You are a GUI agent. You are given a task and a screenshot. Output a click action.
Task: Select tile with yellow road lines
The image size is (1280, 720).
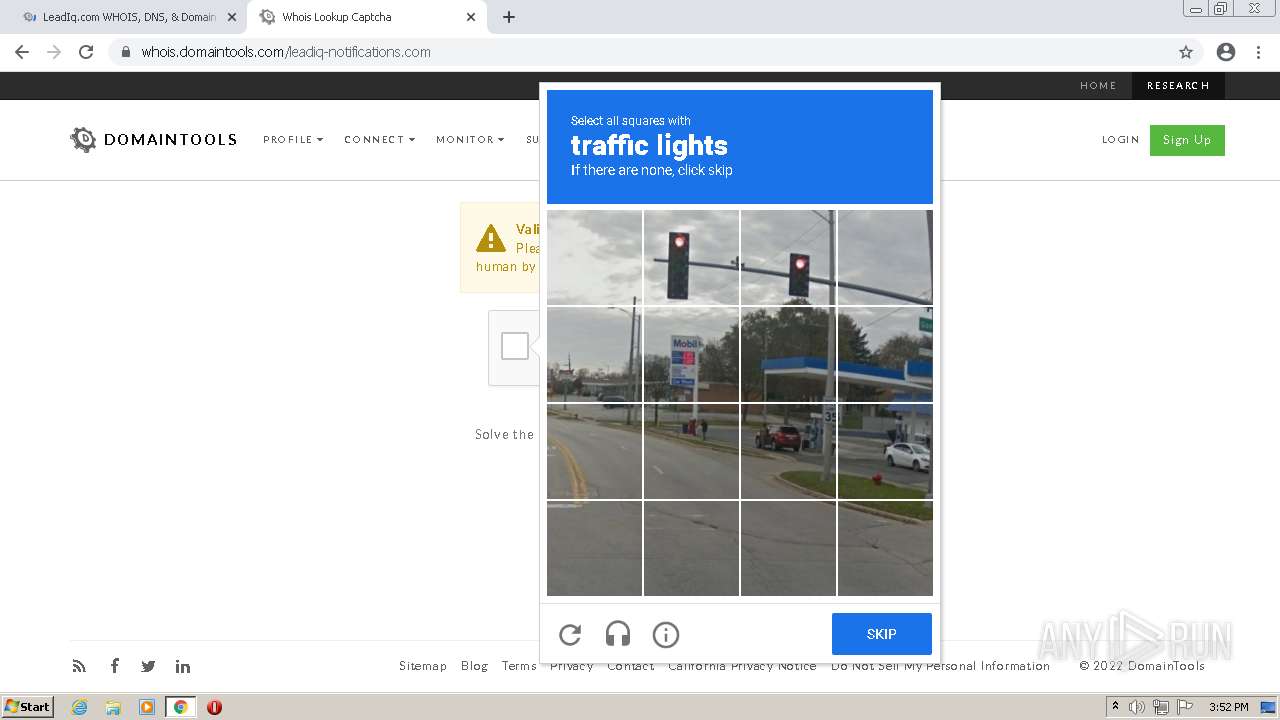tap(594, 451)
